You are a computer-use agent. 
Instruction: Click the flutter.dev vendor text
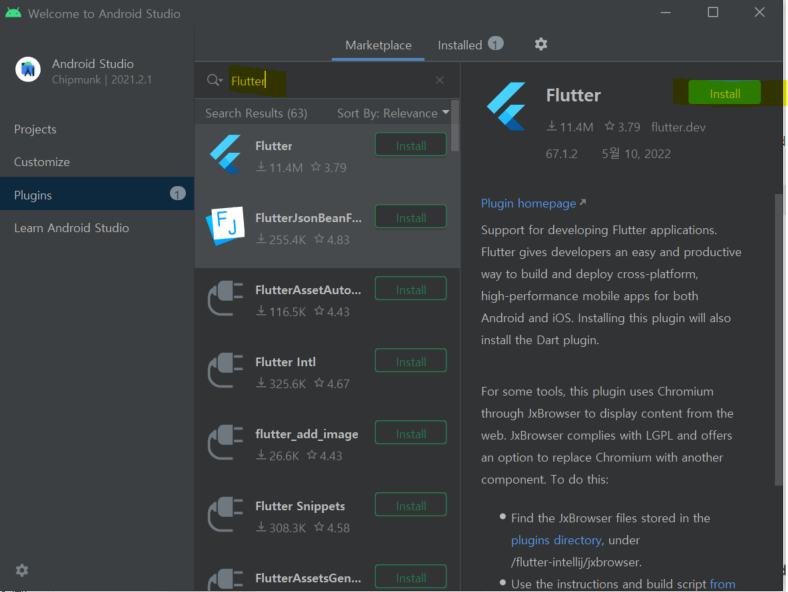[x=678, y=127]
